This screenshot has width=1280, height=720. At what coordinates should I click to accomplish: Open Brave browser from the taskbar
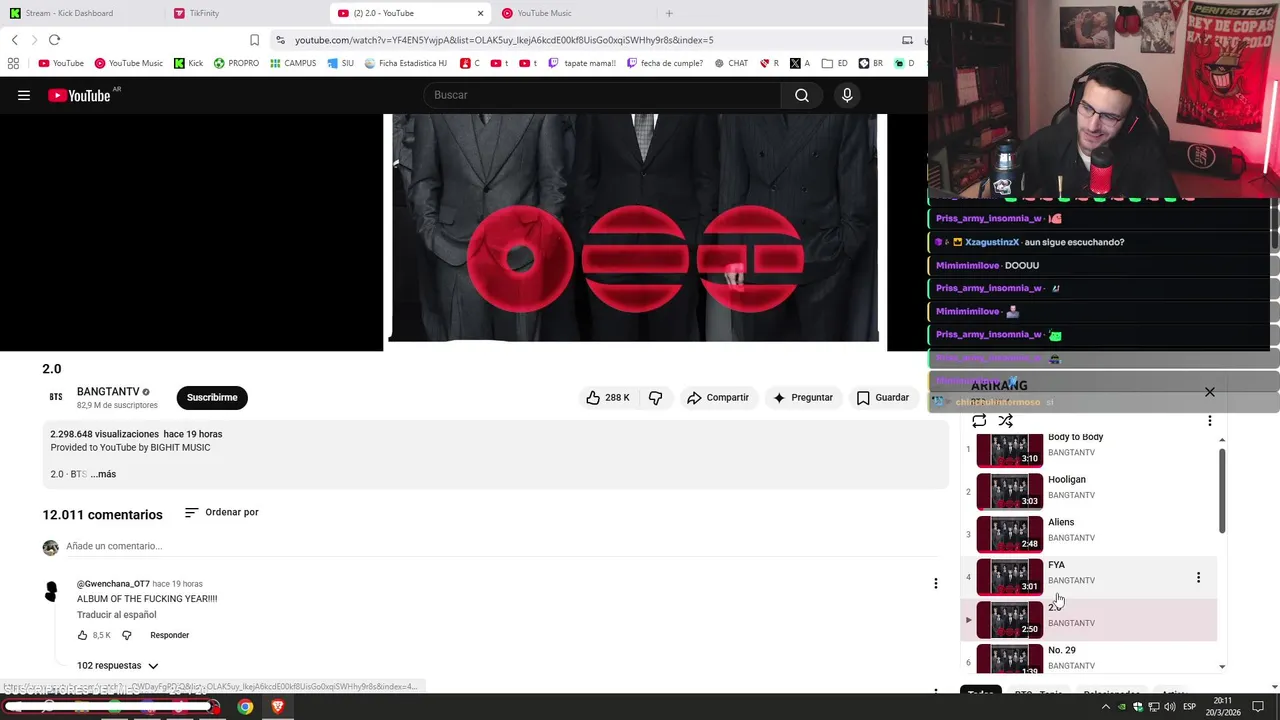(278, 707)
